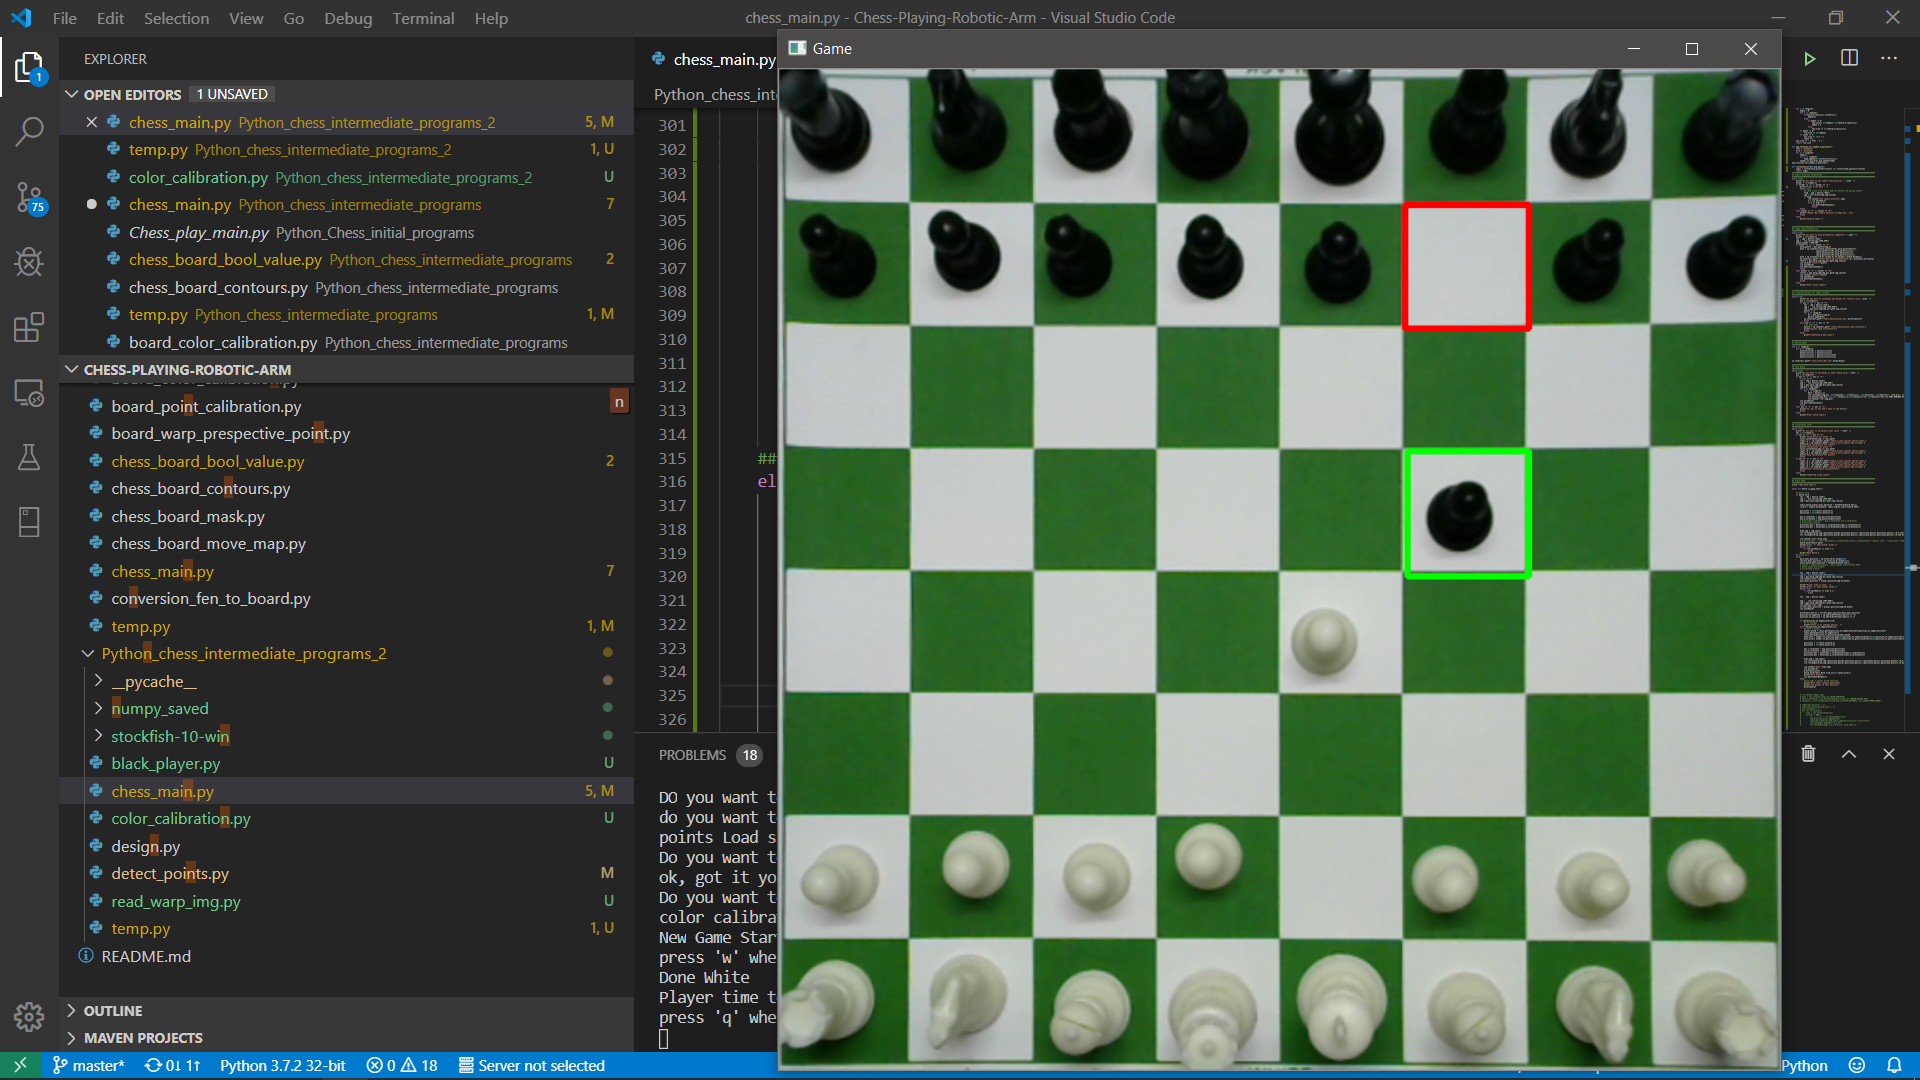This screenshot has height=1080, width=1920.
Task: Open the Debug view bug icon
Action: pyautogui.click(x=29, y=262)
